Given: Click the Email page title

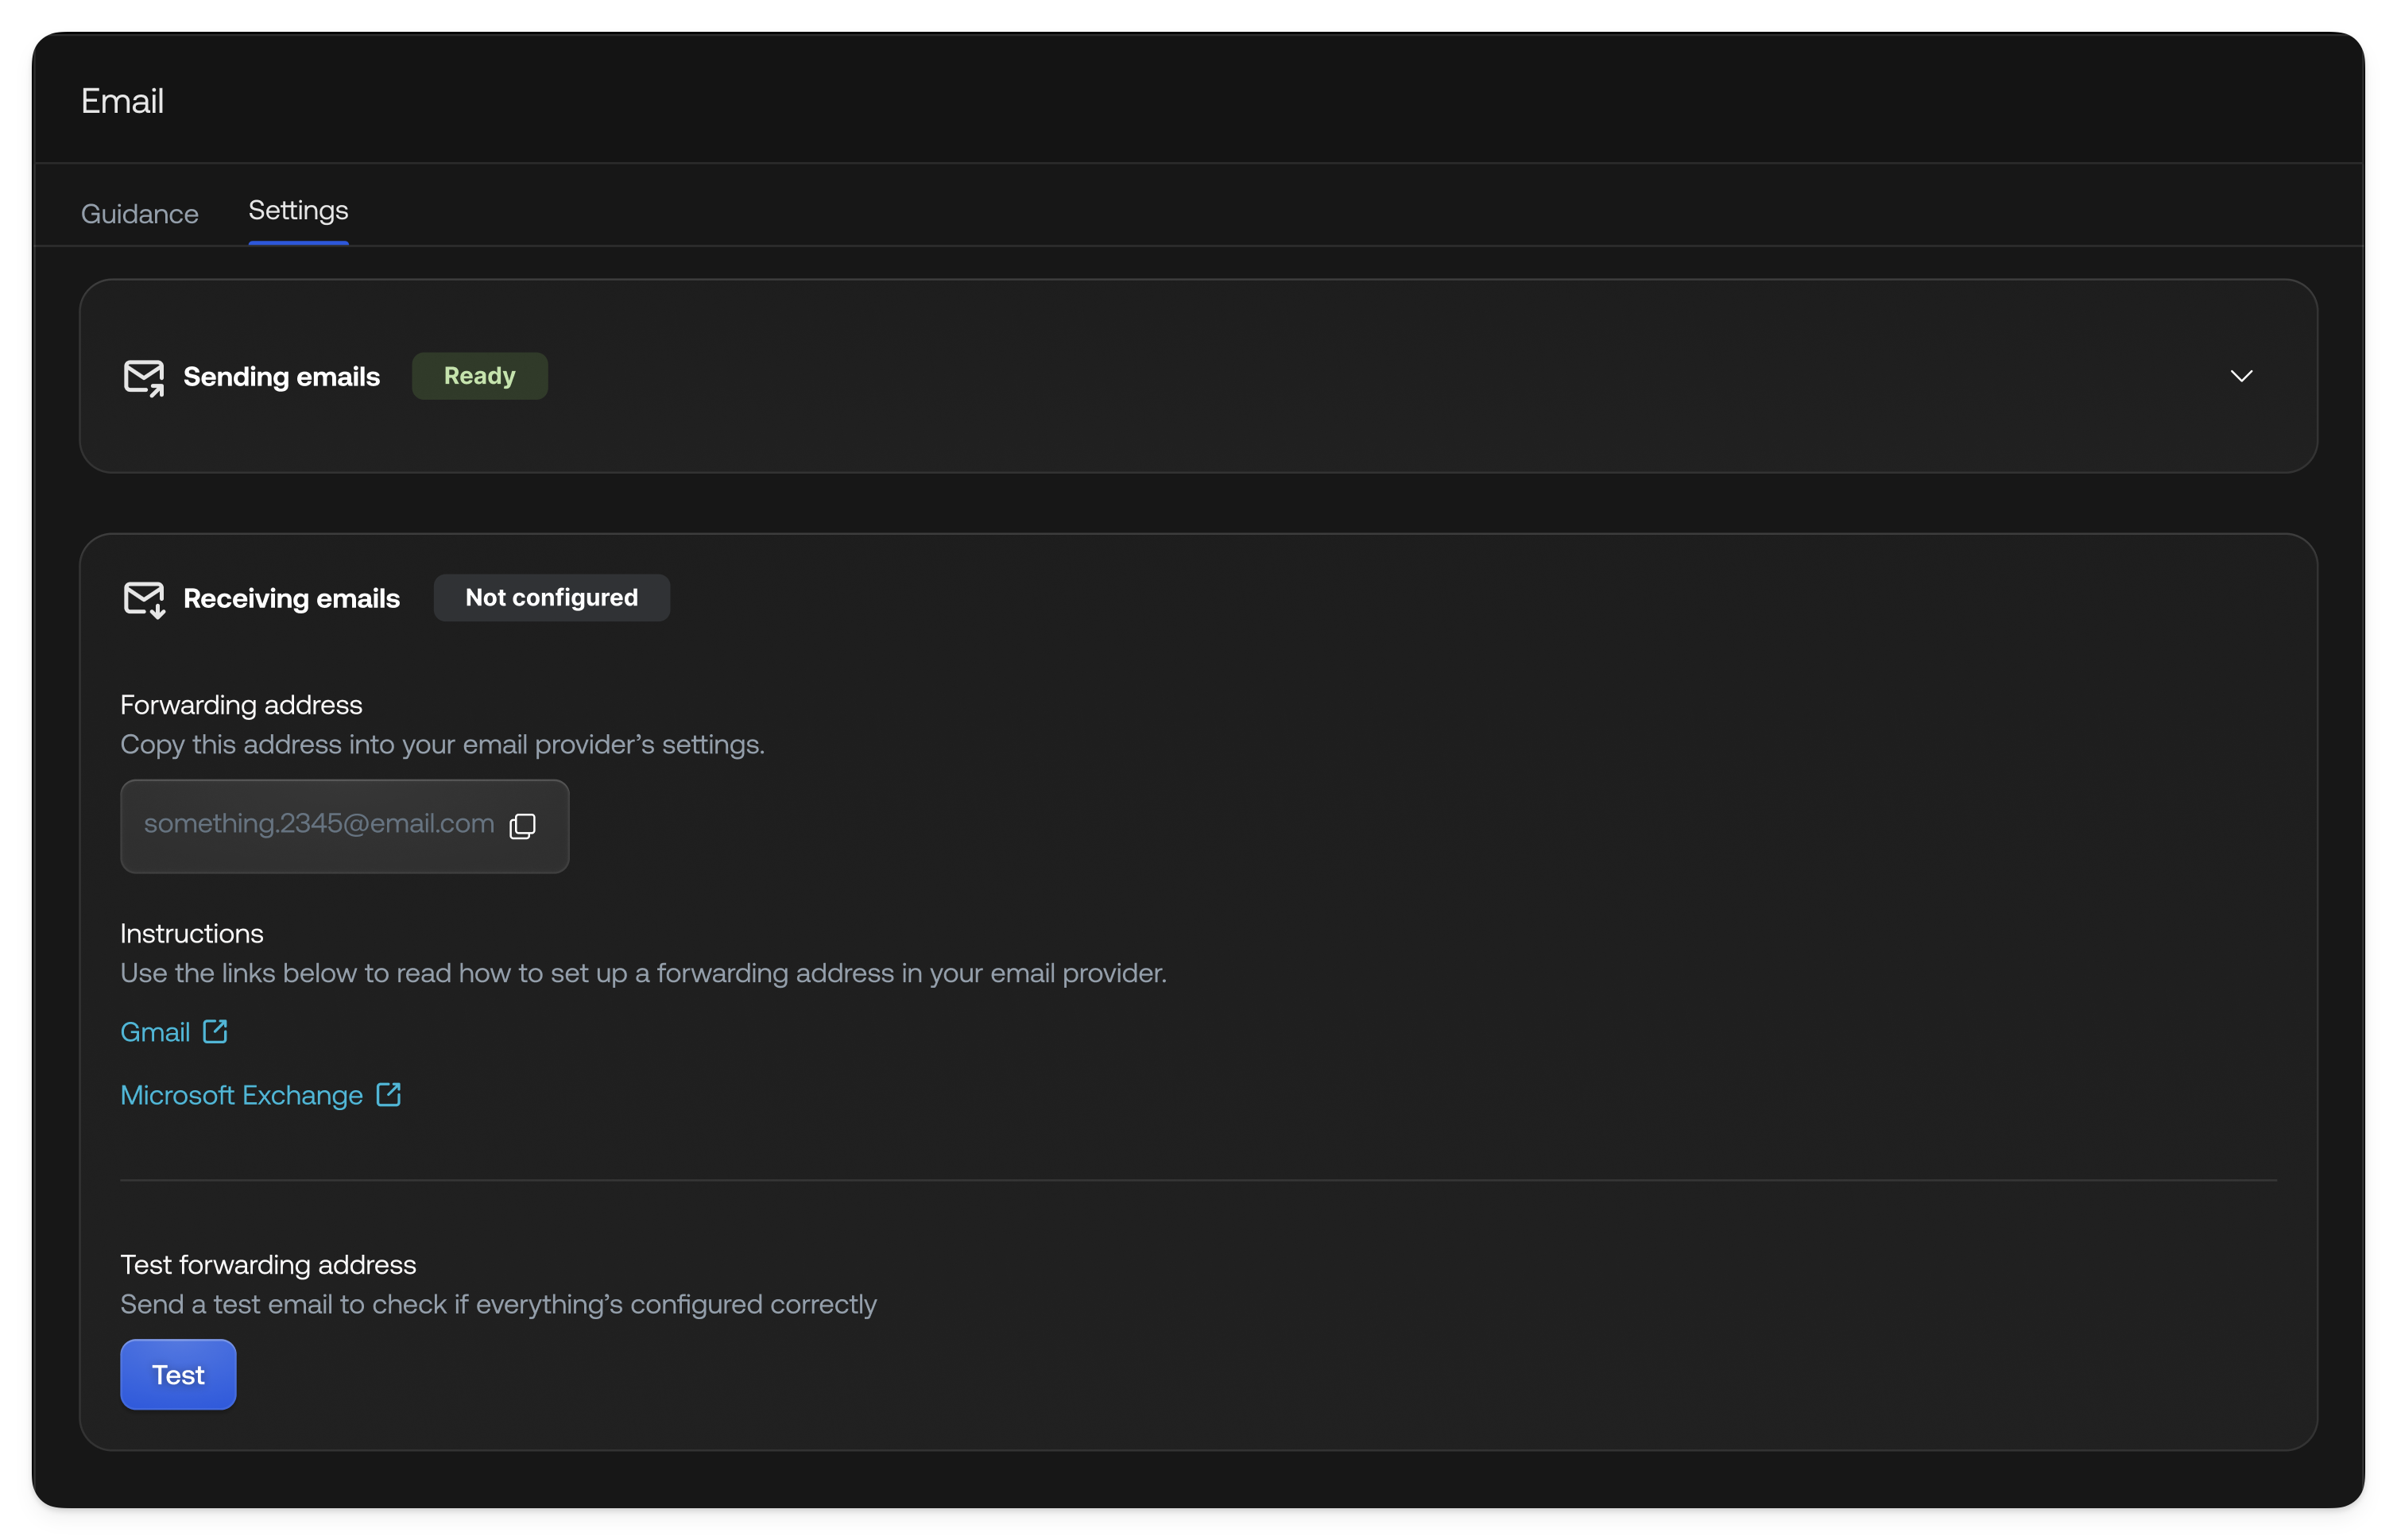Looking at the screenshot, I should pos(122,101).
